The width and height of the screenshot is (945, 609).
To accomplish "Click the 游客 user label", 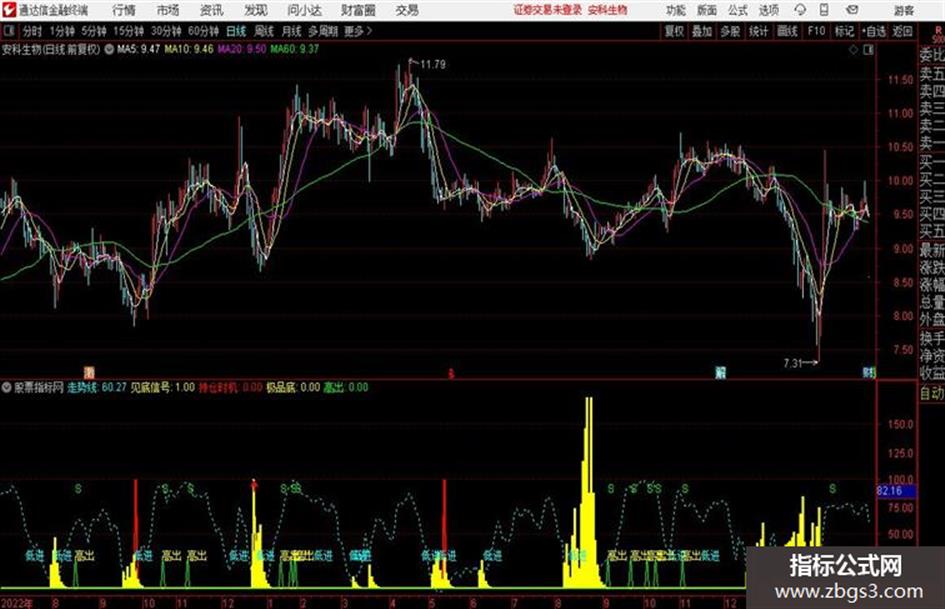I will (903, 10).
